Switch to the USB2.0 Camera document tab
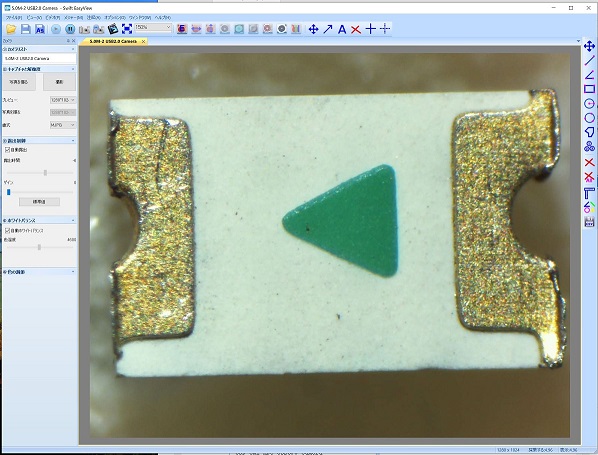The height and width of the screenshot is (455, 598). pos(113,41)
